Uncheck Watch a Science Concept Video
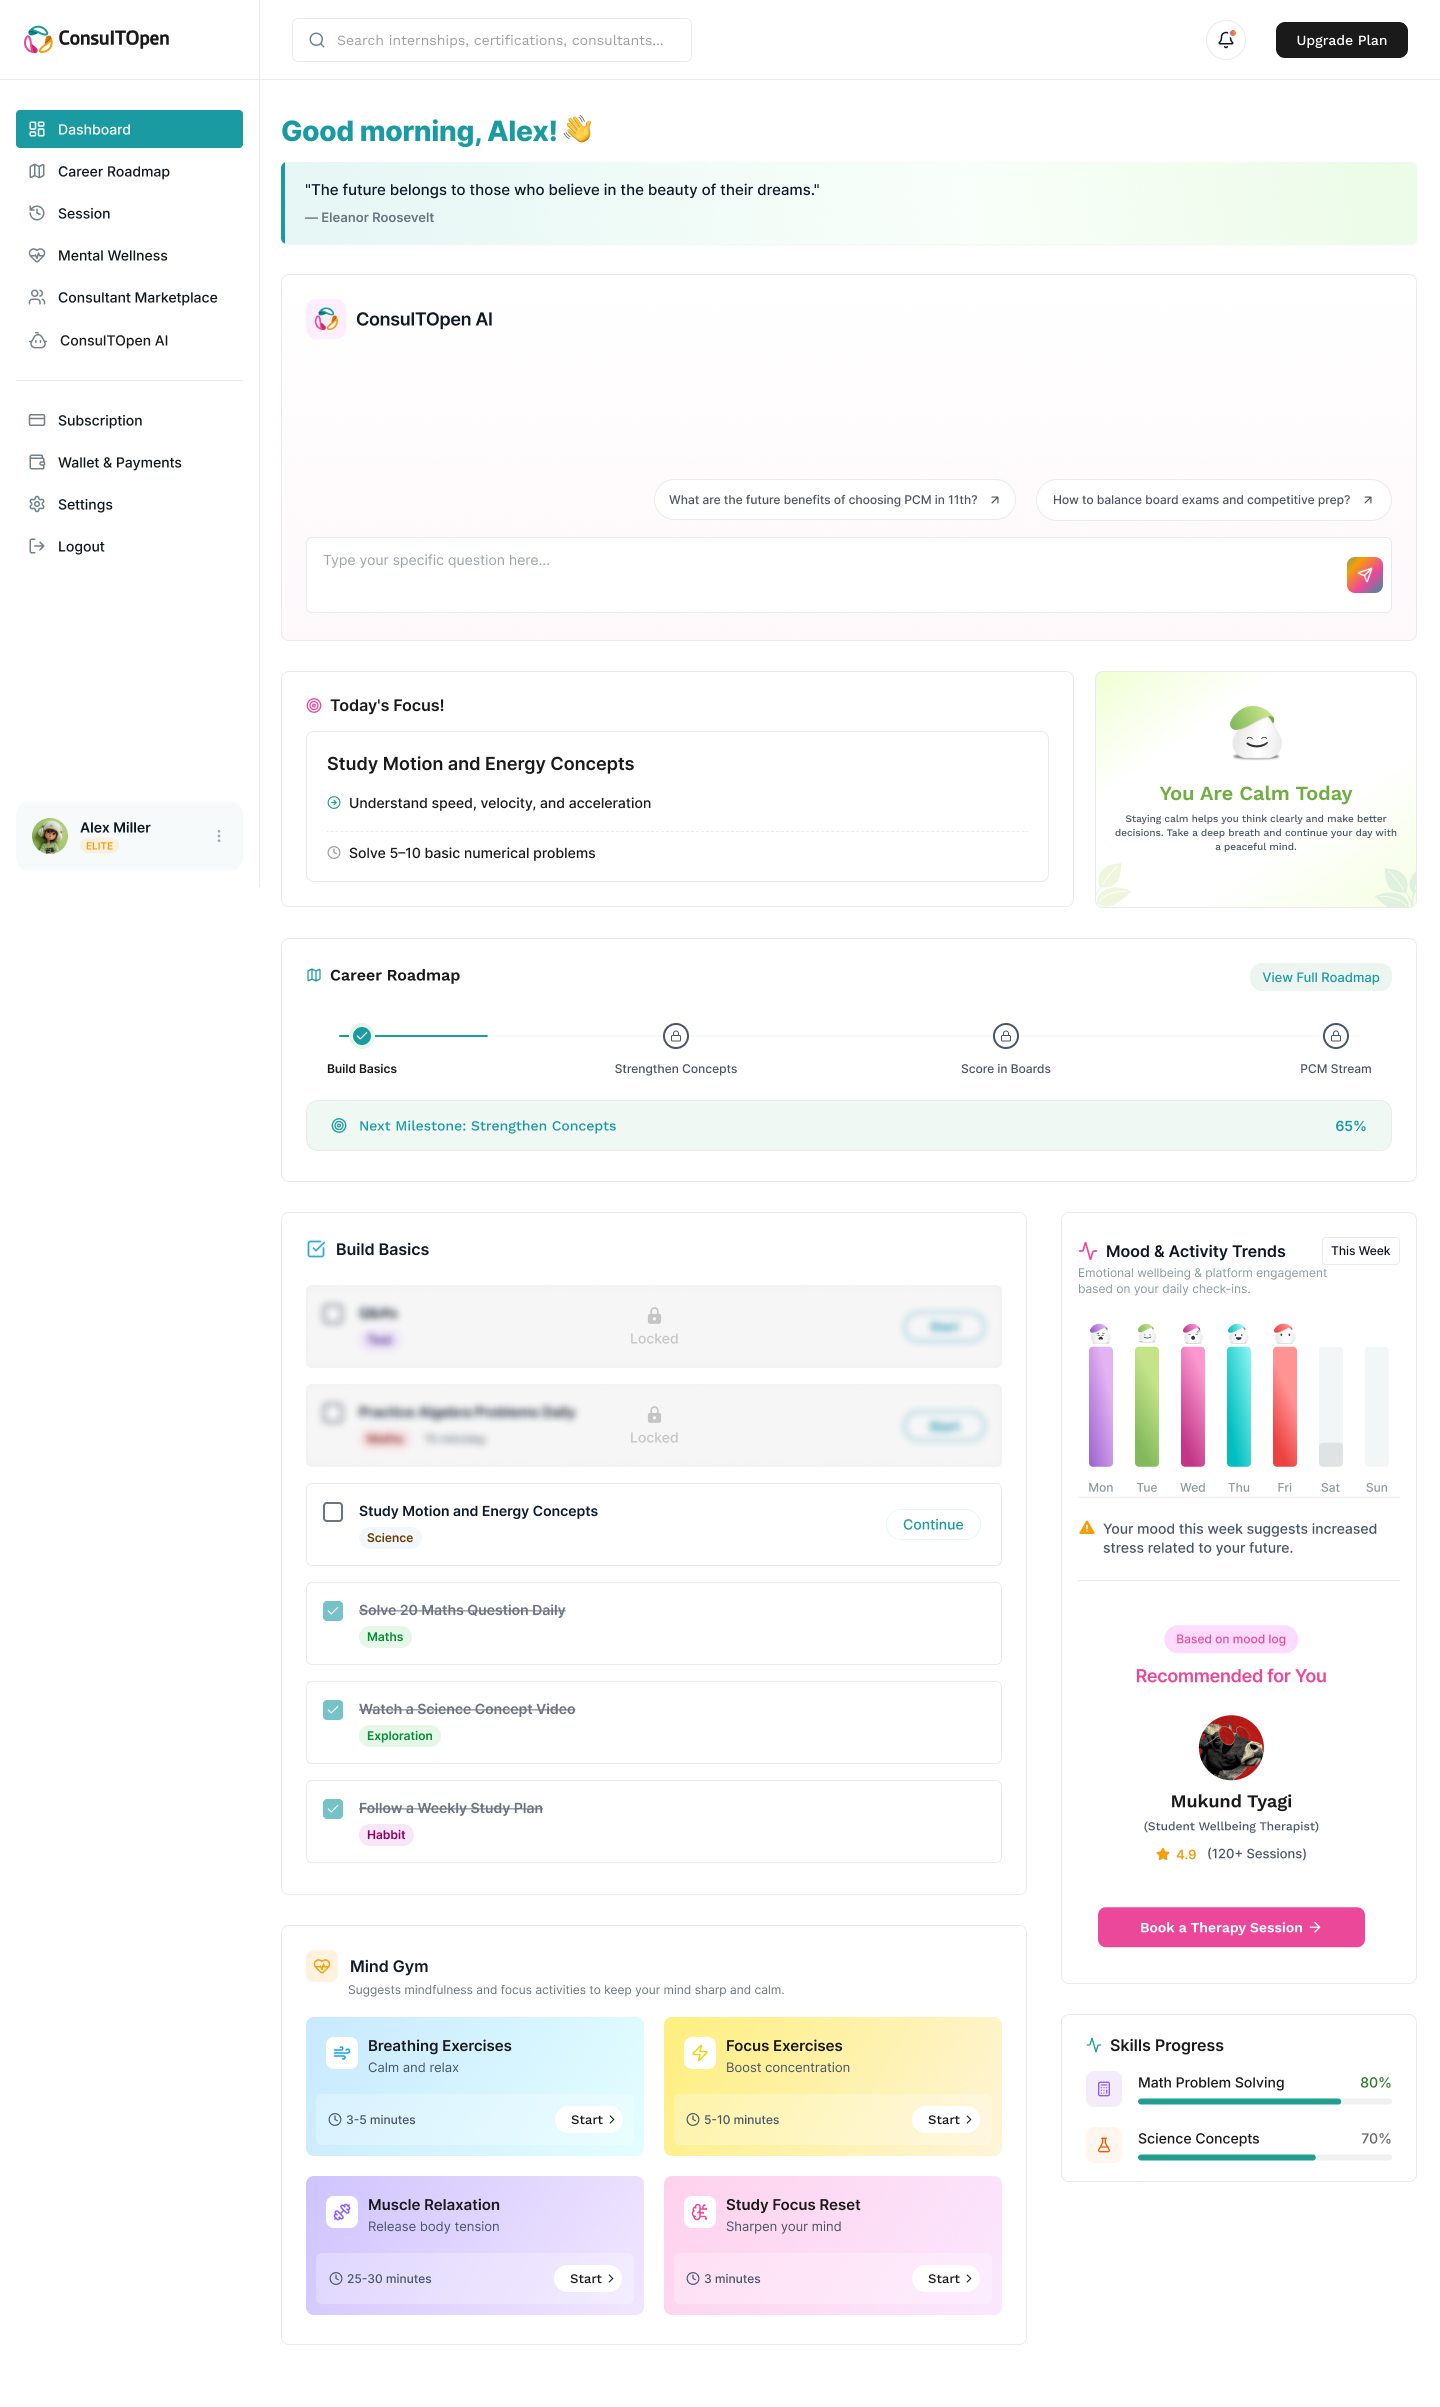 click(333, 1710)
